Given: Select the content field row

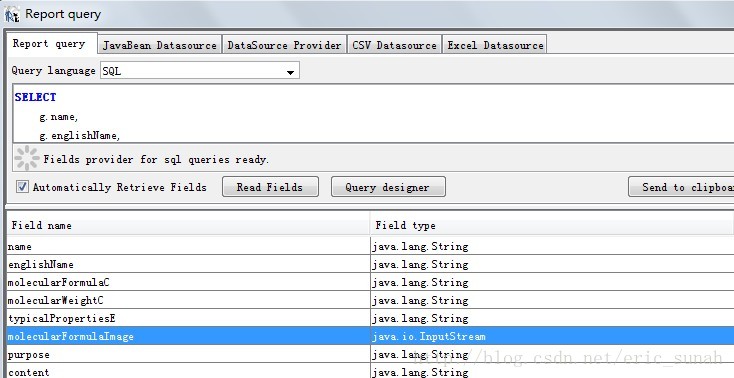Looking at the screenshot, I should [x=370, y=371].
